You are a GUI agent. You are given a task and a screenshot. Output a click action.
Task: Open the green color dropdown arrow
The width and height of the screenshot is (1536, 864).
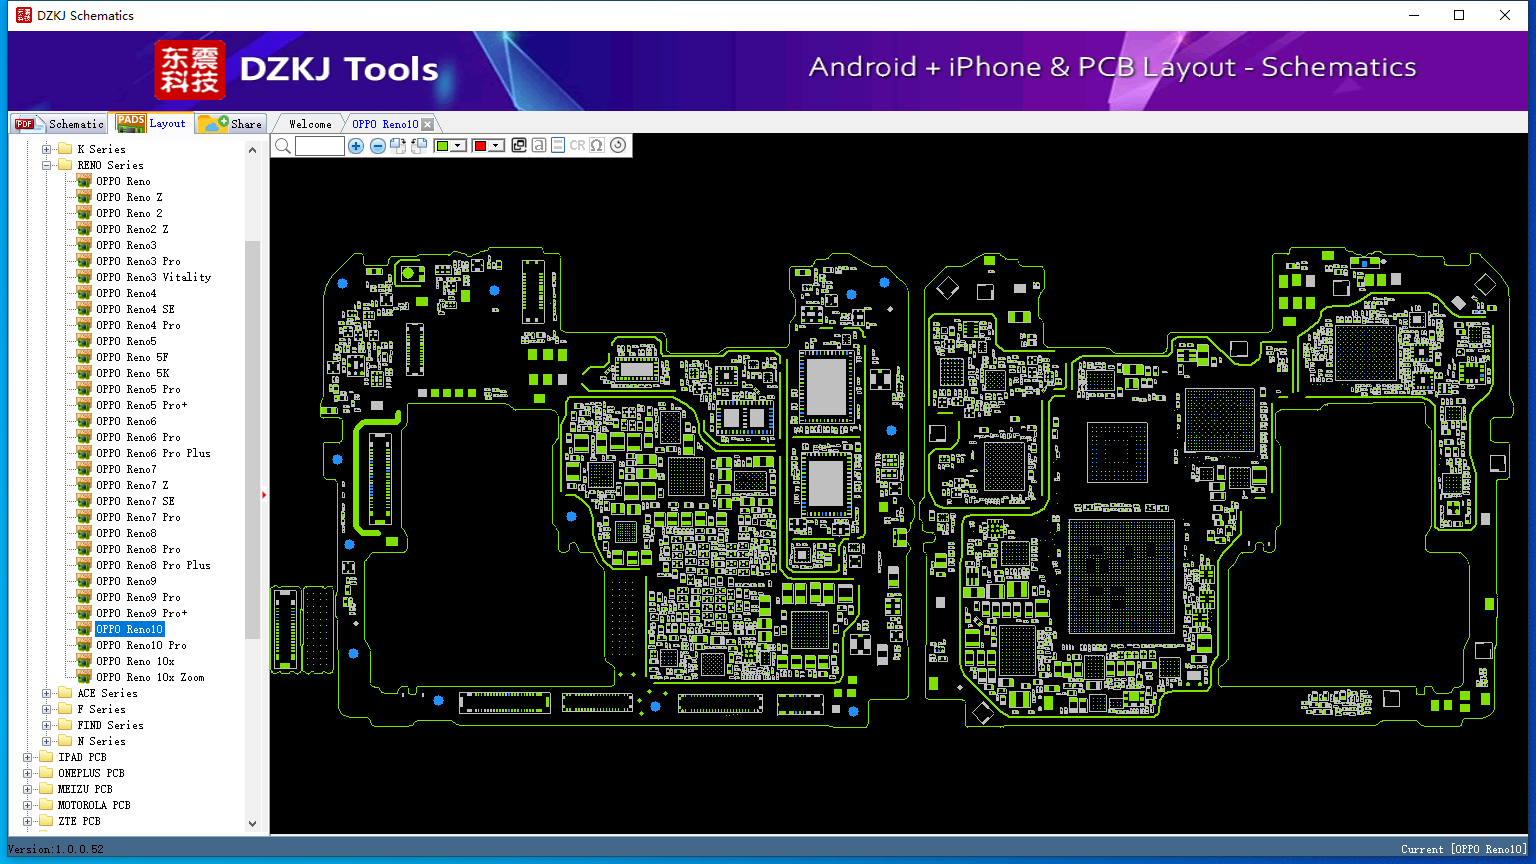[x=458, y=146]
